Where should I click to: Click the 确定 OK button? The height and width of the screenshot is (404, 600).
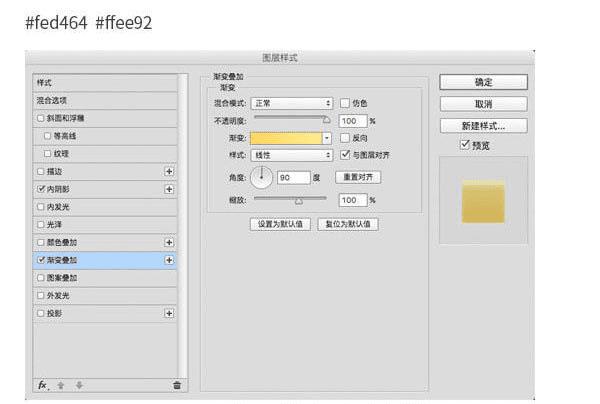(484, 82)
